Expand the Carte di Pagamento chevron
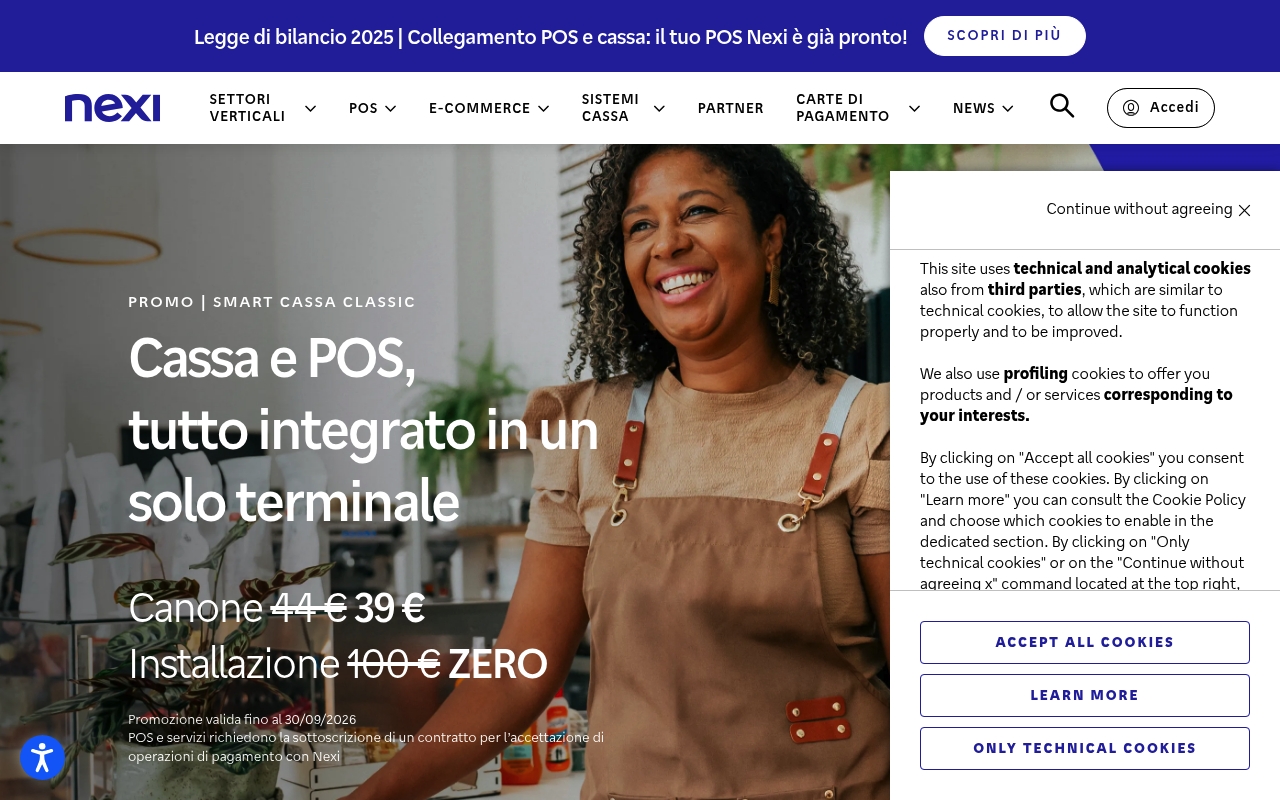 coord(914,108)
